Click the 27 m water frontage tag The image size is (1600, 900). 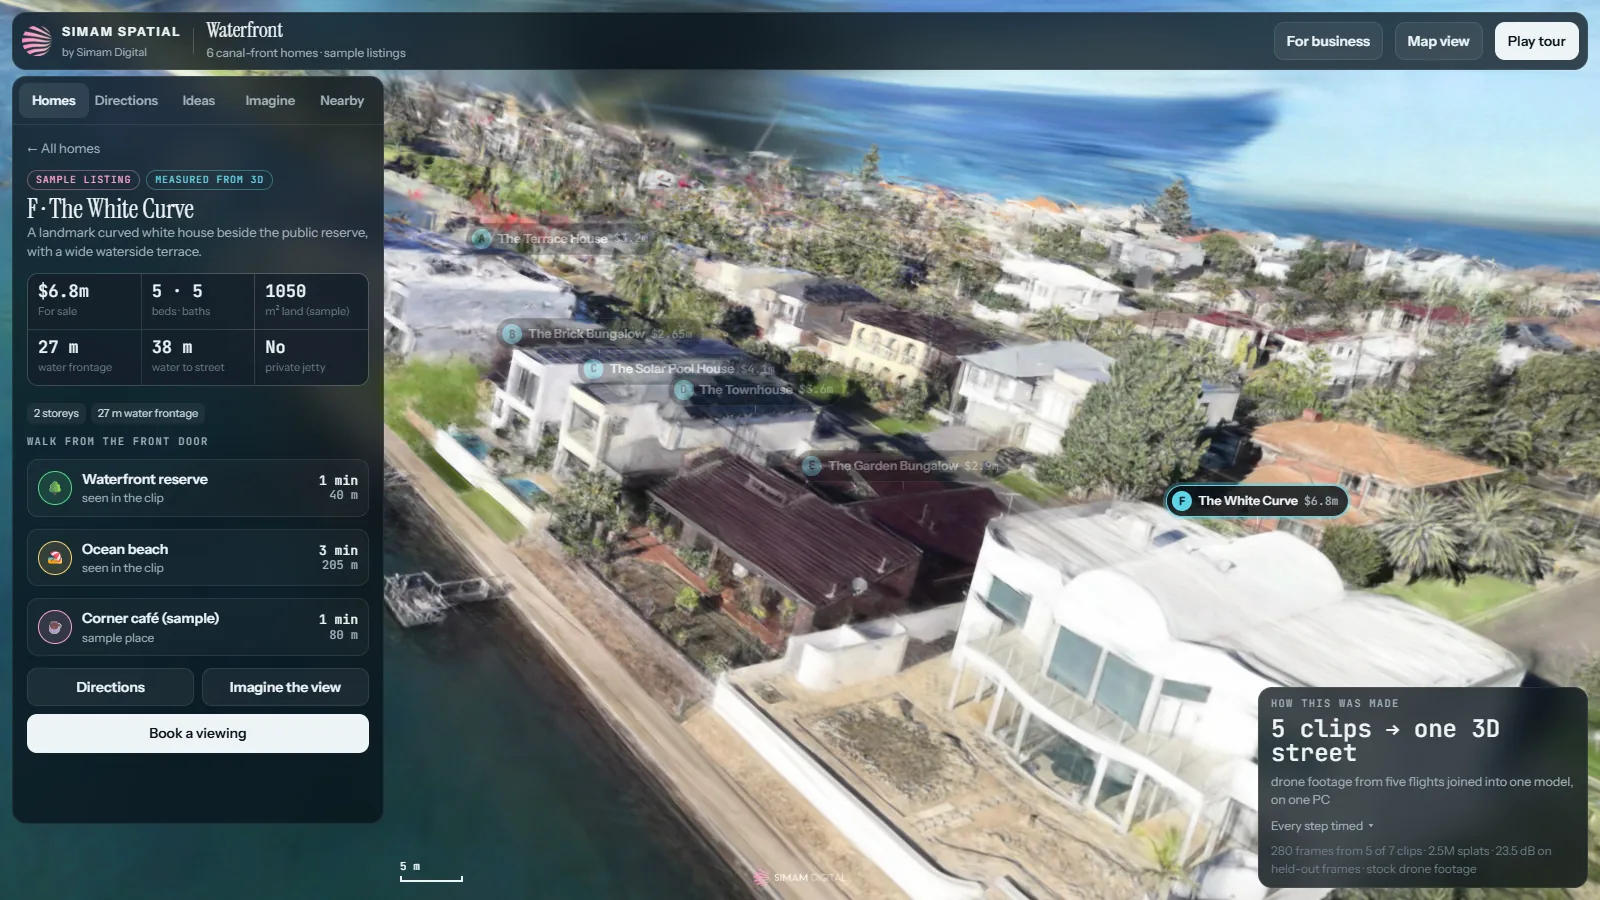[148, 413]
